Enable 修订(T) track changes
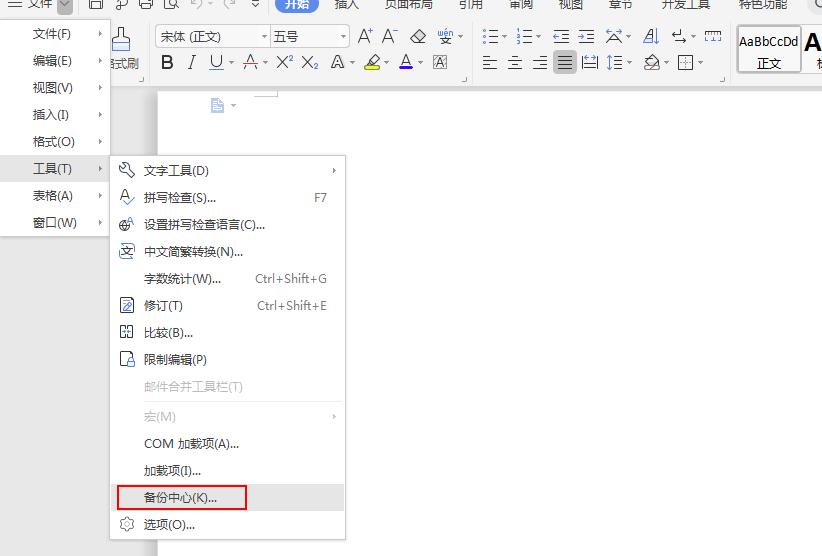The height and width of the screenshot is (556, 822). click(x=228, y=306)
